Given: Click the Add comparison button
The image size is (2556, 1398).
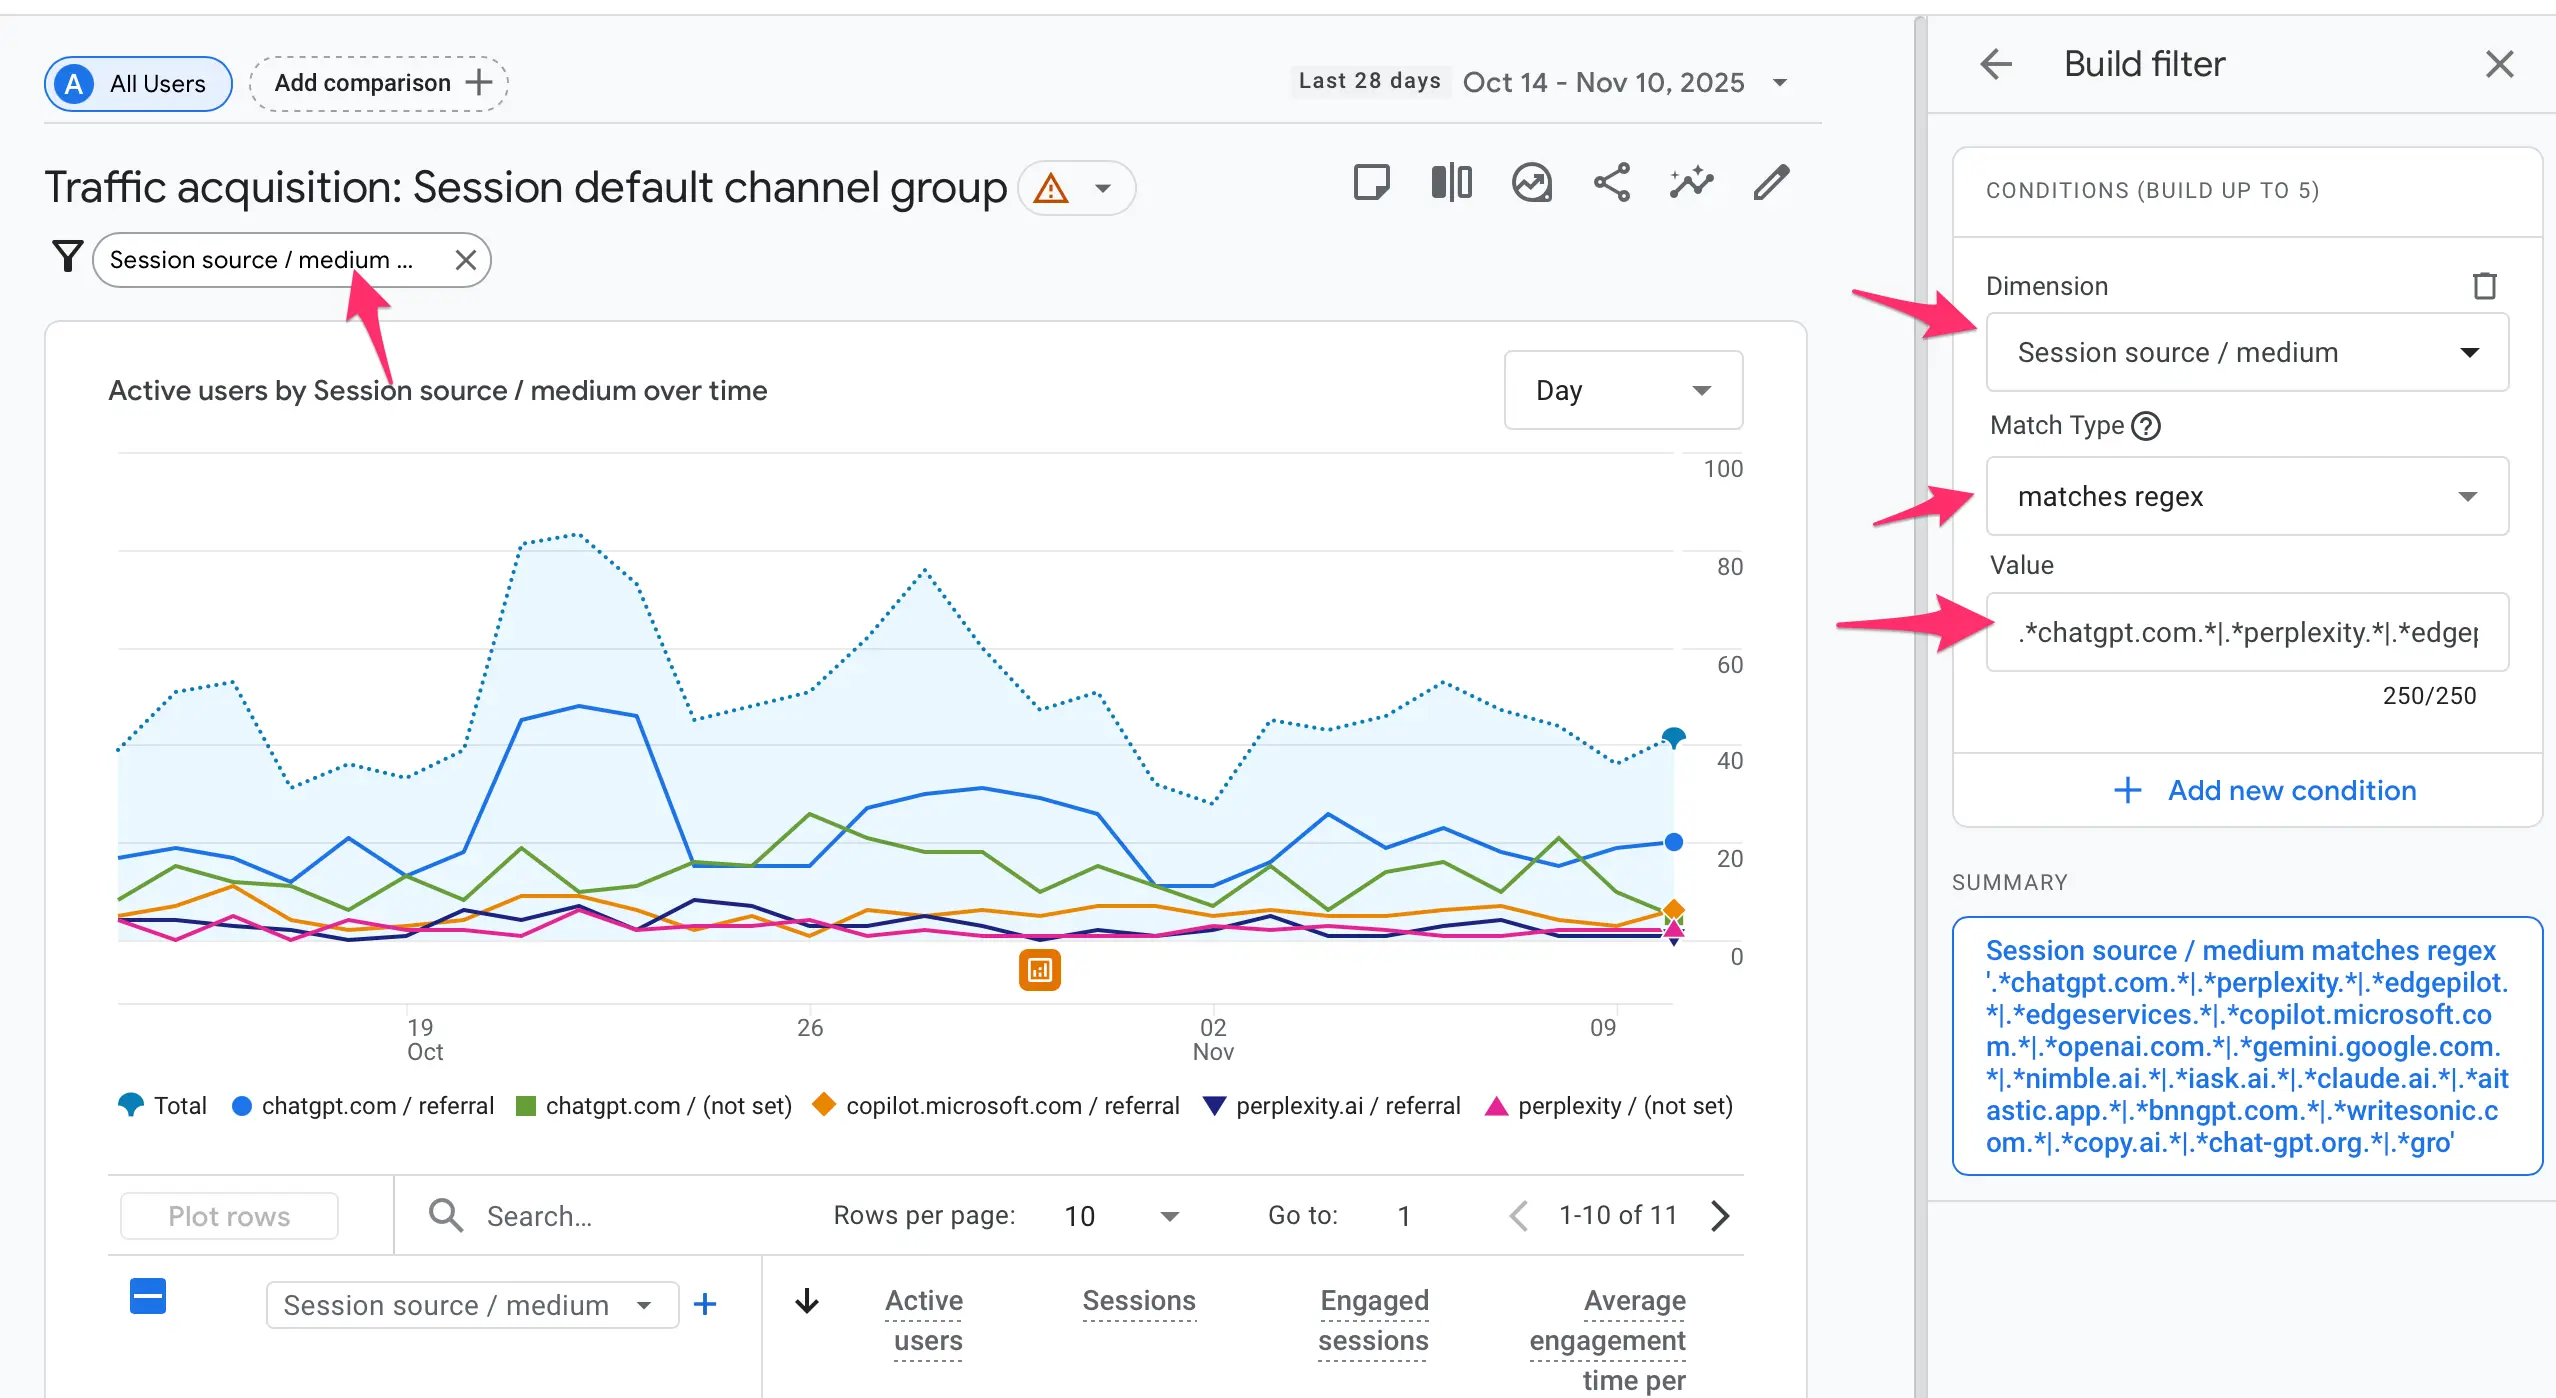Looking at the screenshot, I should click(378, 83).
